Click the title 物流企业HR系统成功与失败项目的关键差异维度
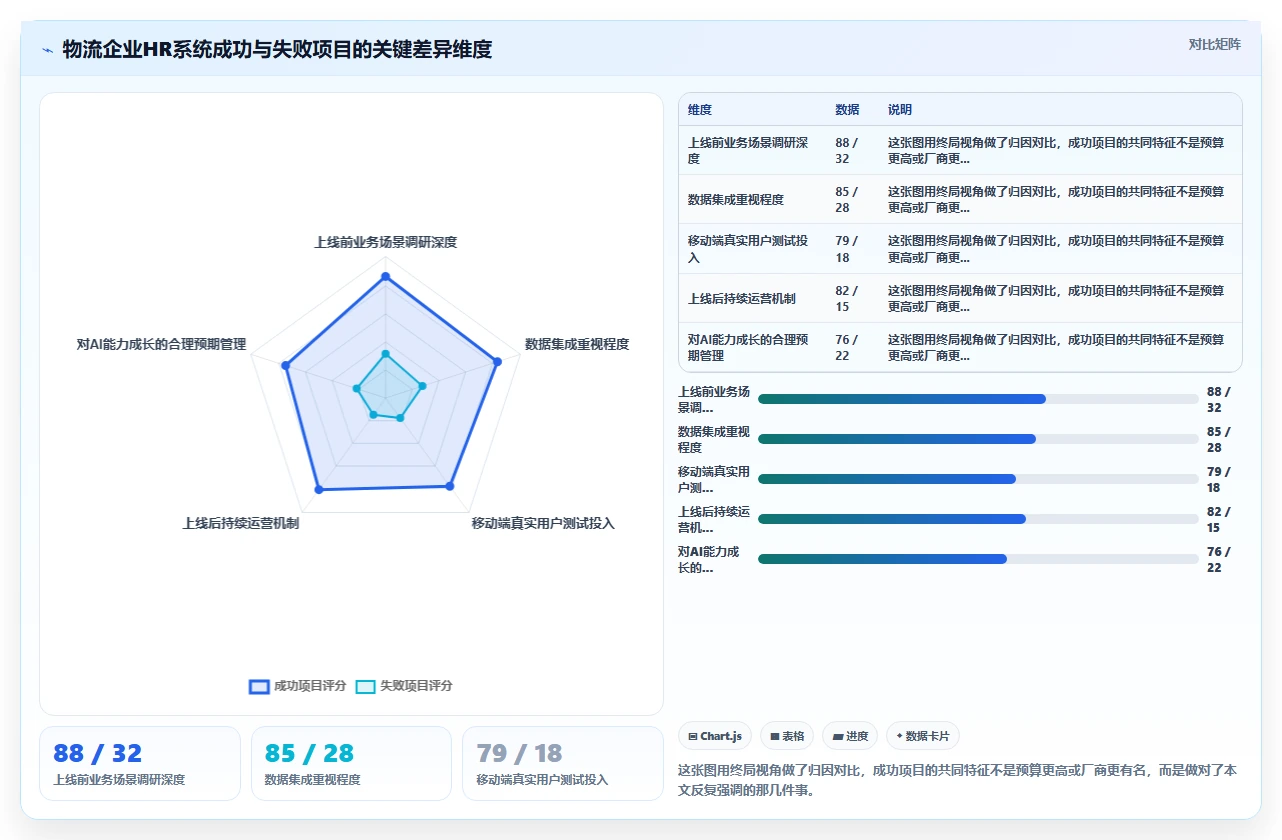1282x840 pixels. 277,49
